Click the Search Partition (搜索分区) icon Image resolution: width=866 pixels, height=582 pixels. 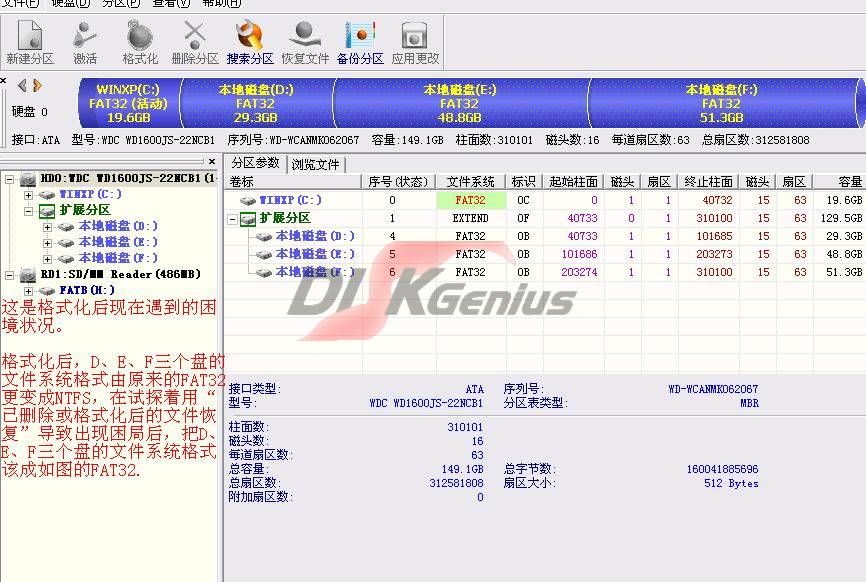click(250, 42)
